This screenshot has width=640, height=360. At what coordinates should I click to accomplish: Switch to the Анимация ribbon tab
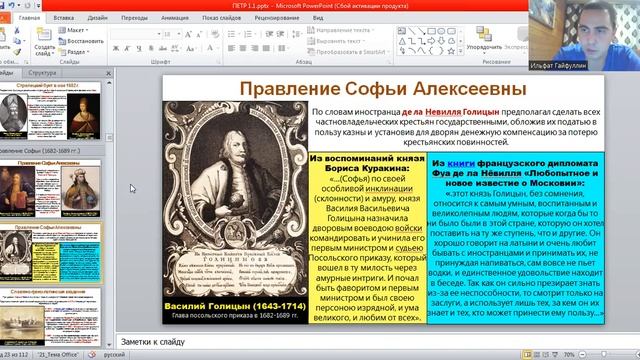(x=175, y=18)
